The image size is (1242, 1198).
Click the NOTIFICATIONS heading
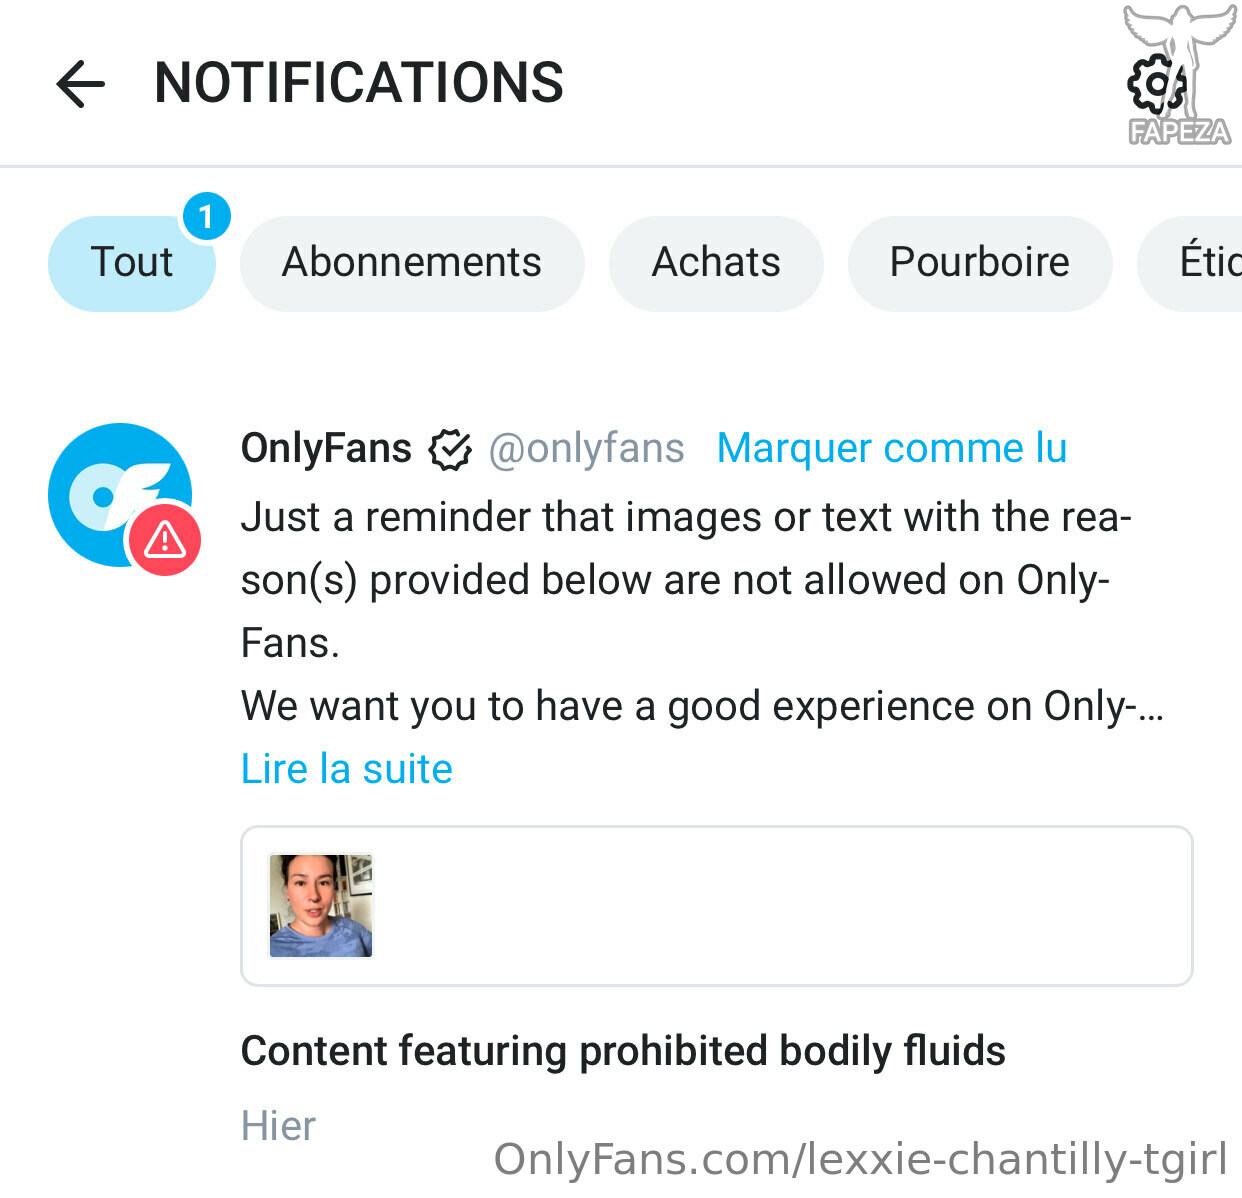coord(359,83)
